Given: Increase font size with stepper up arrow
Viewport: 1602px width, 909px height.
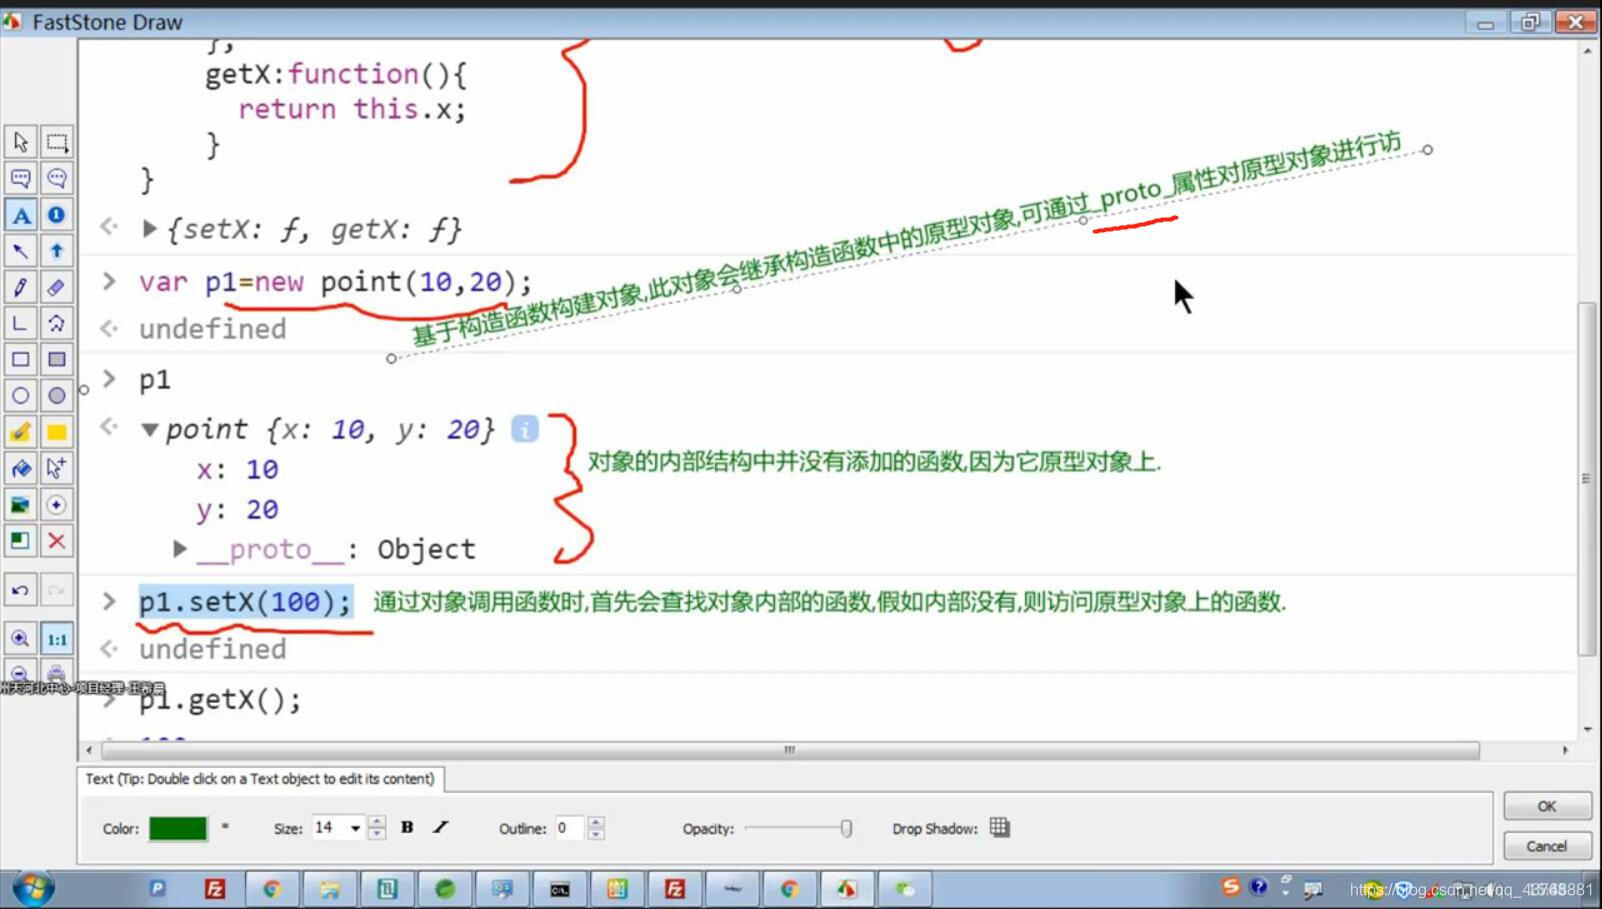Looking at the screenshot, I should [x=377, y=821].
